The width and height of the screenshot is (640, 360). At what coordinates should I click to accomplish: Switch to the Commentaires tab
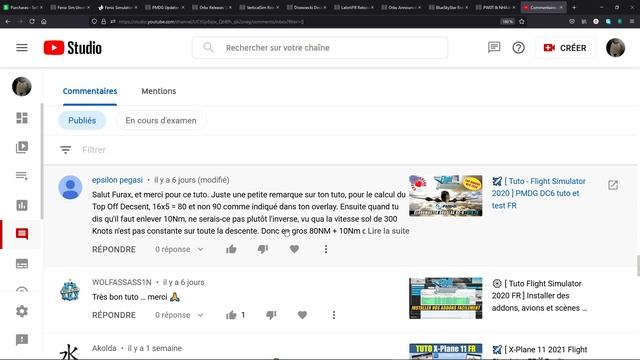(x=90, y=91)
